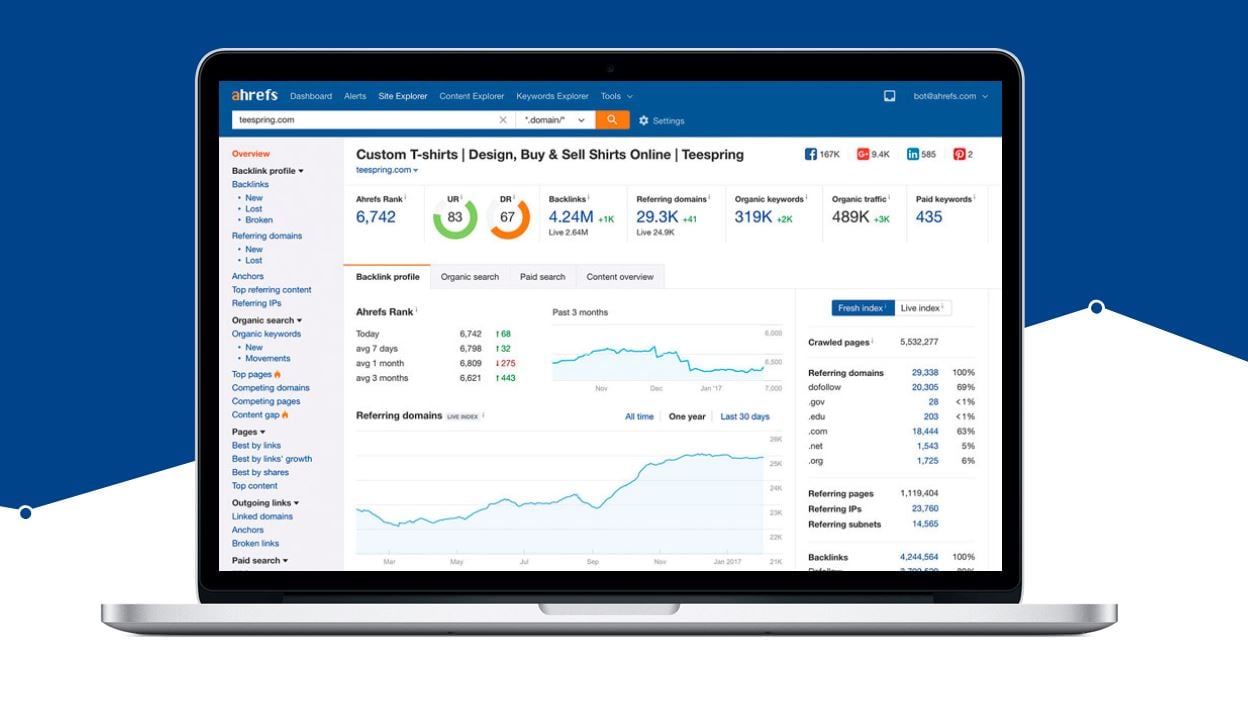The width and height of the screenshot is (1248, 726).
Task: Expand the teespring.com URL dropdown under title
Action: tap(387, 170)
